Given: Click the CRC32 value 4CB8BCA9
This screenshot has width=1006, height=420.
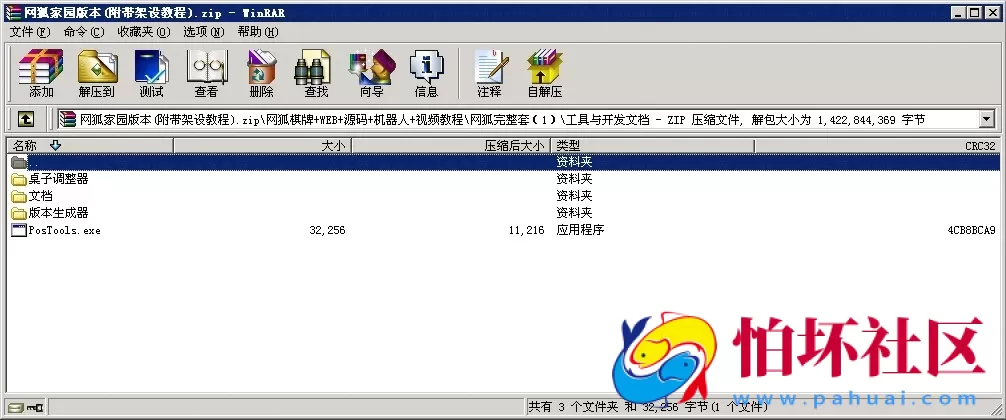Looking at the screenshot, I should (971, 230).
